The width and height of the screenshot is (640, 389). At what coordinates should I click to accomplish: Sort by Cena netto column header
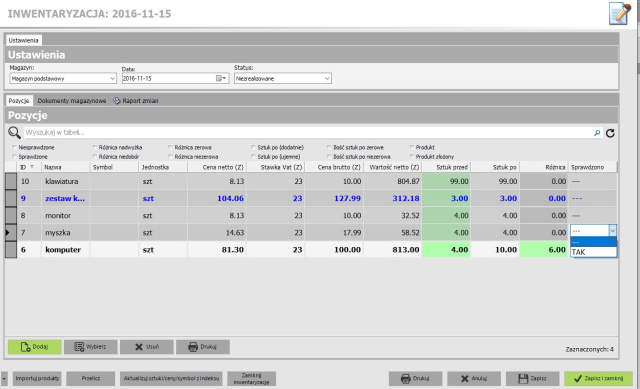click(217, 167)
